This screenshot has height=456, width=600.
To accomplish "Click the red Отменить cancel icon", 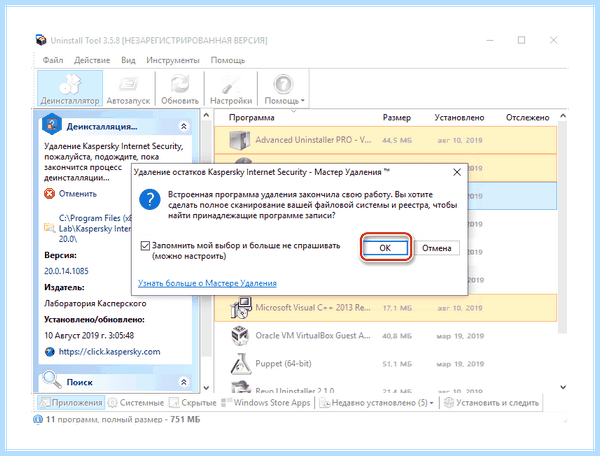I will tap(49, 194).
